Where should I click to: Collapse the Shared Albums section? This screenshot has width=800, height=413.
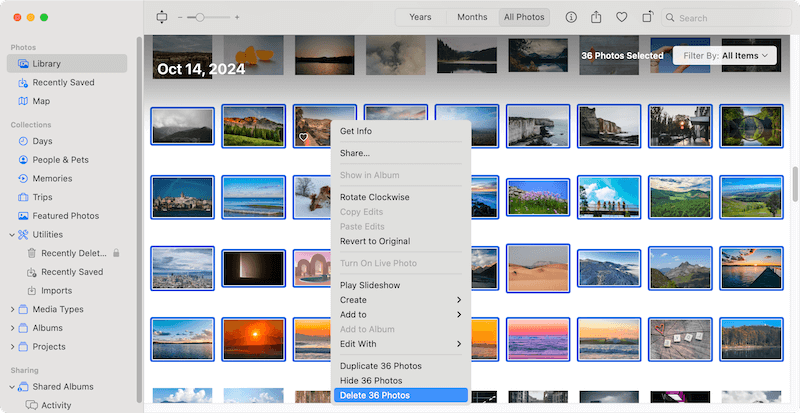coord(12,386)
